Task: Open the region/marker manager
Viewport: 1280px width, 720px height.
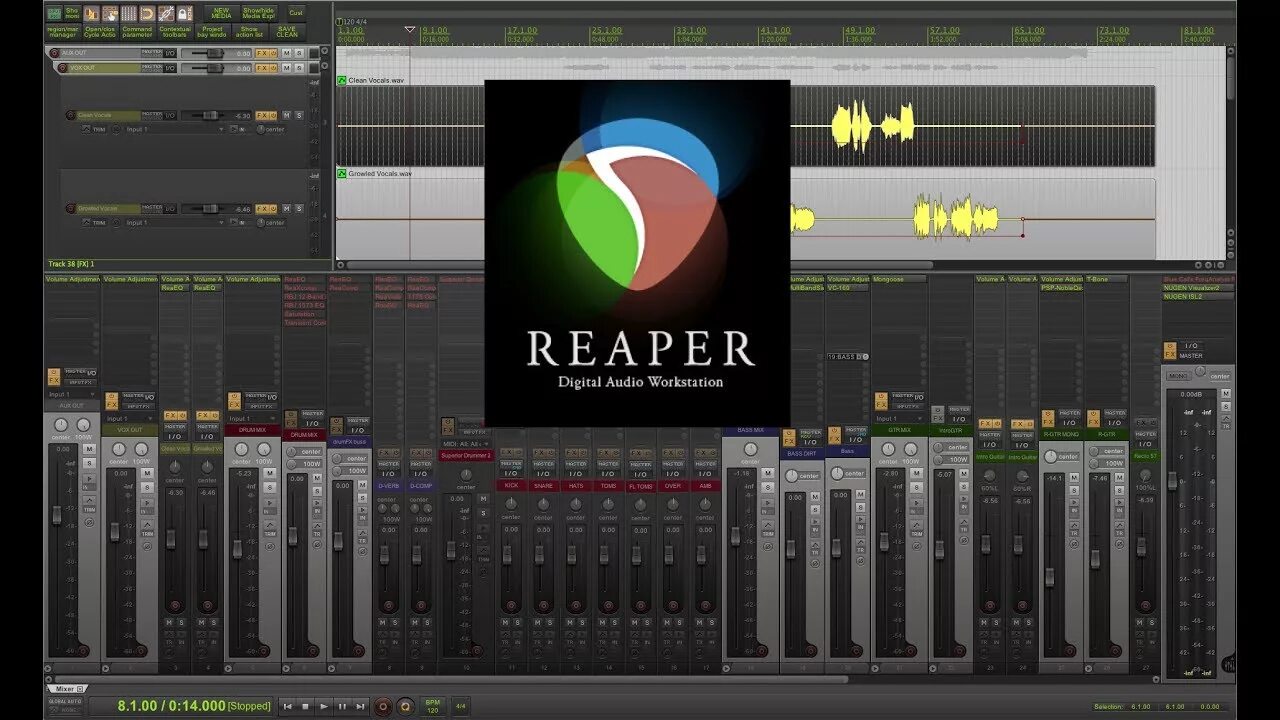Action: click(x=61, y=32)
